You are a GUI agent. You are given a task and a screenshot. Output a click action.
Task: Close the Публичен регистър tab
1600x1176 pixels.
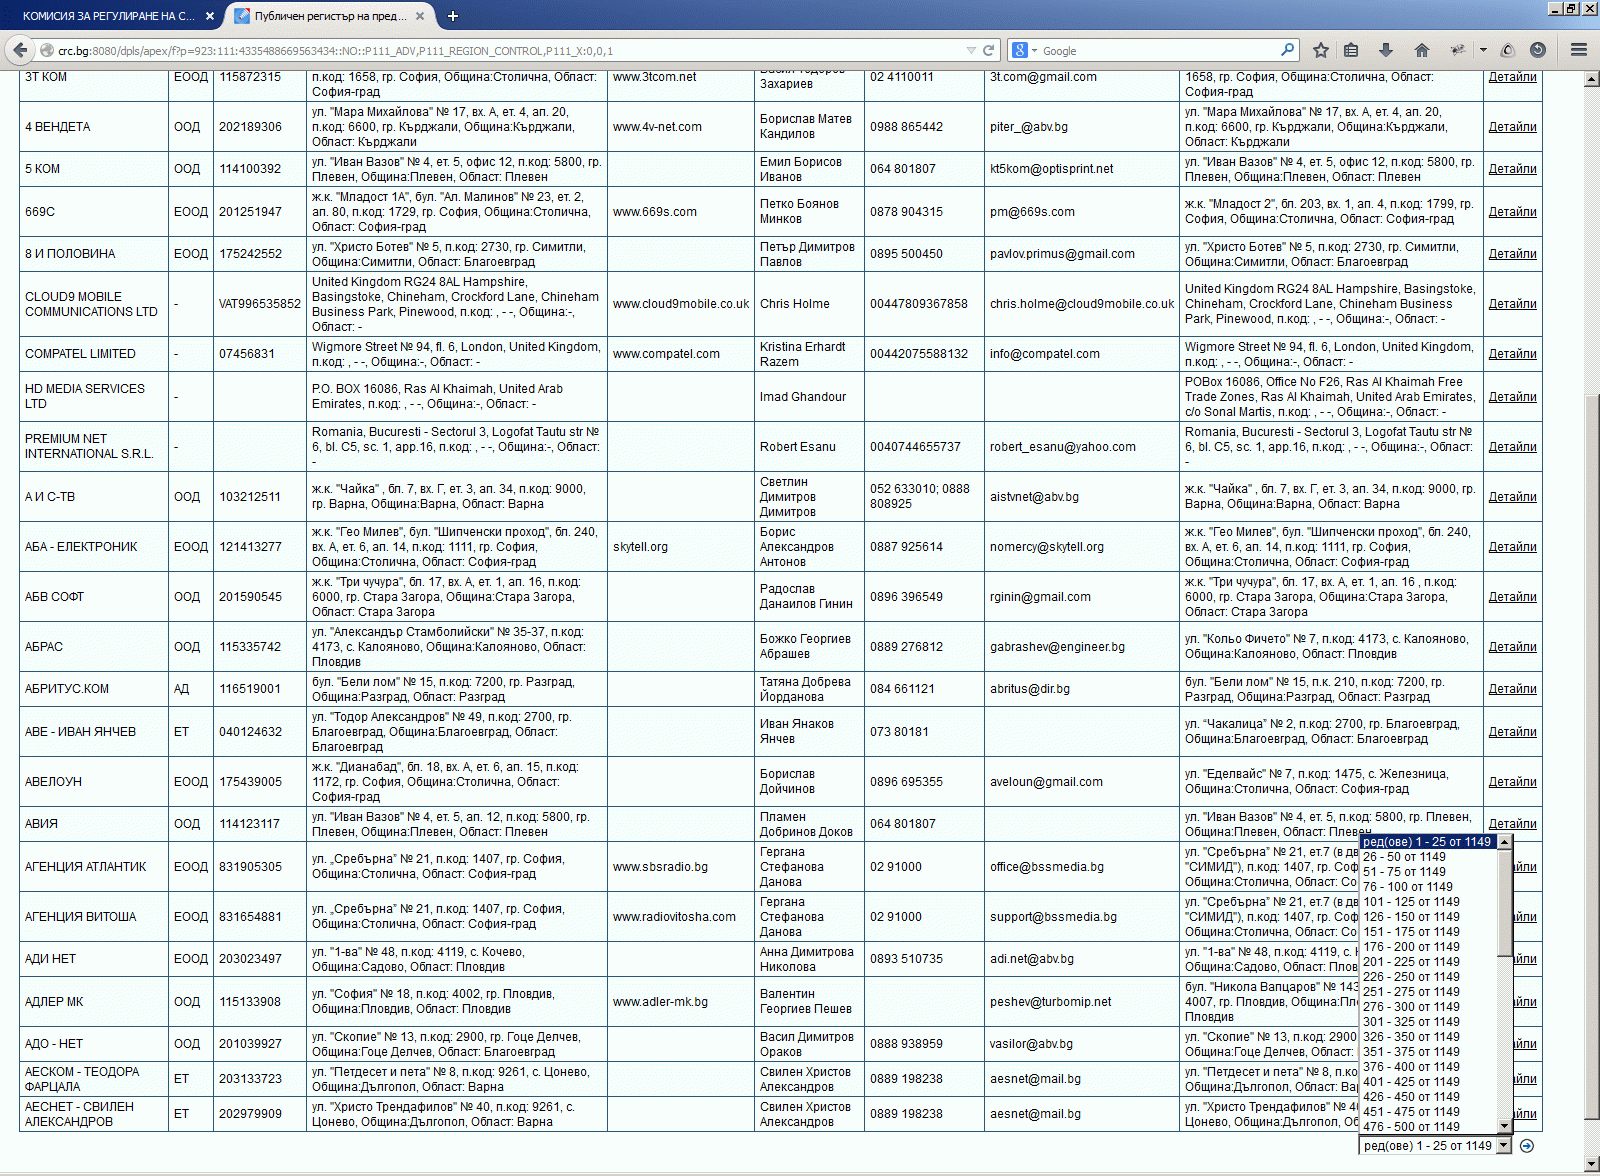pos(420,16)
